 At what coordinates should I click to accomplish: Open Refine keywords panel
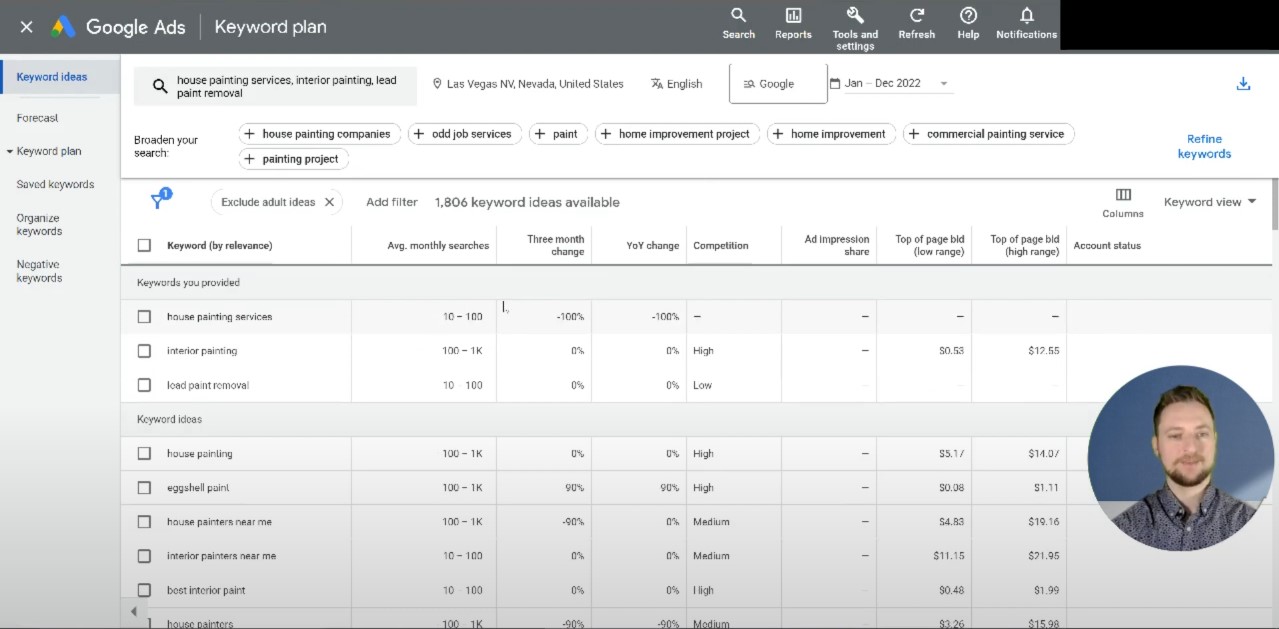(1204, 147)
